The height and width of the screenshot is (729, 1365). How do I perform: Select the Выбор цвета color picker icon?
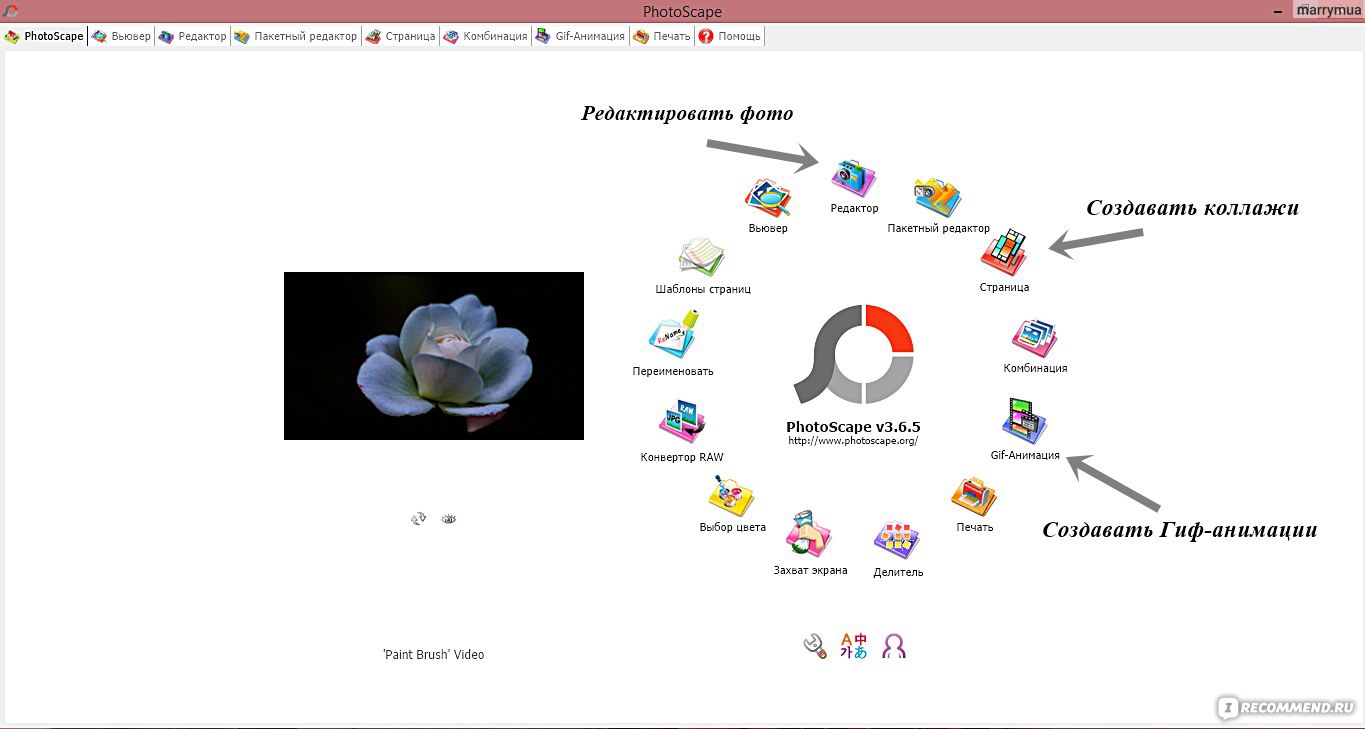(x=731, y=497)
